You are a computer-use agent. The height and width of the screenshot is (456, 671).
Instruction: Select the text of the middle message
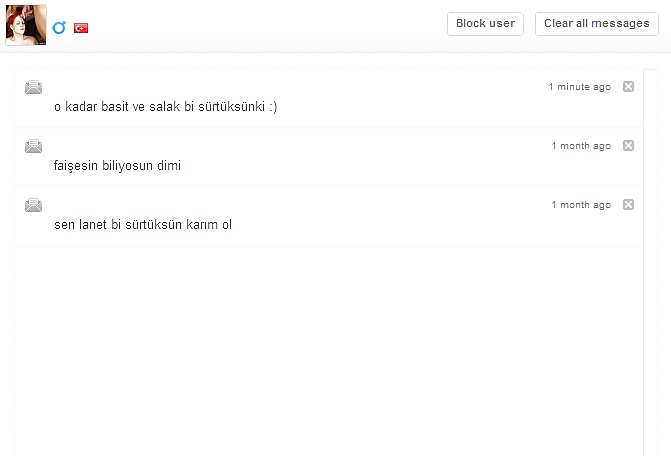tap(117, 165)
